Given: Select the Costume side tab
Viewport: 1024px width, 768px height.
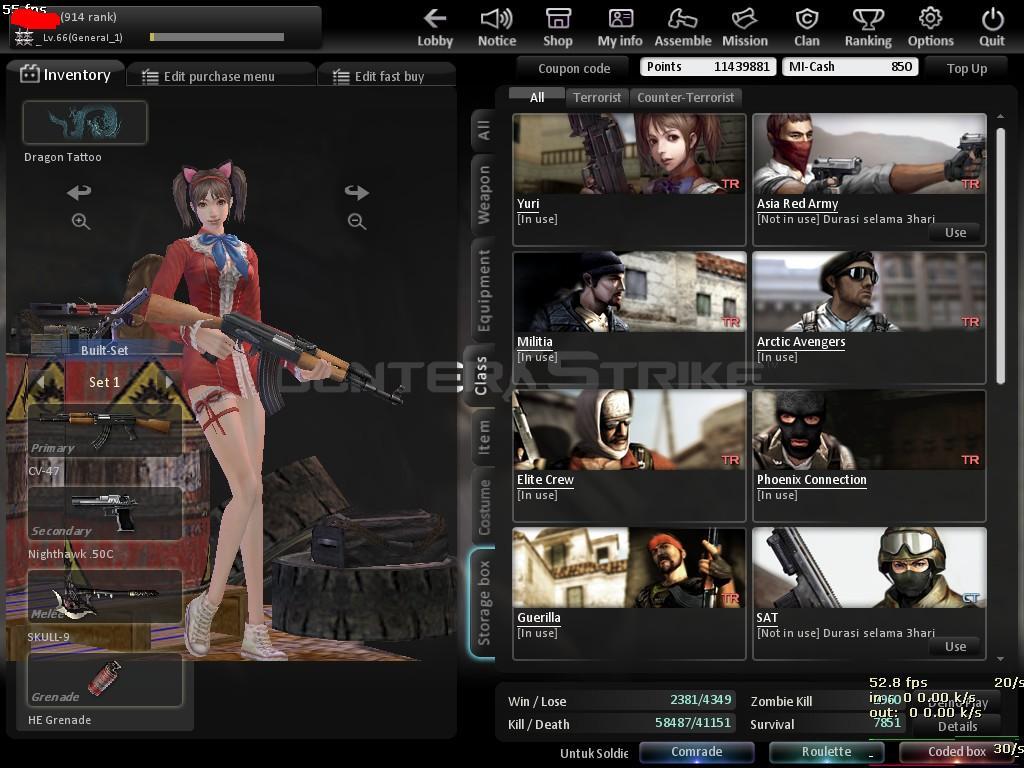Looking at the screenshot, I should click(484, 507).
